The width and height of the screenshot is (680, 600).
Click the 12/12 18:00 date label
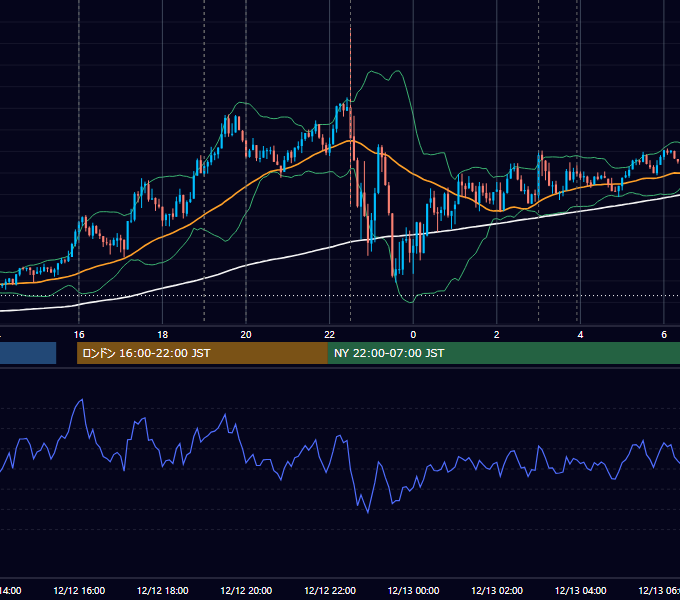(163, 590)
